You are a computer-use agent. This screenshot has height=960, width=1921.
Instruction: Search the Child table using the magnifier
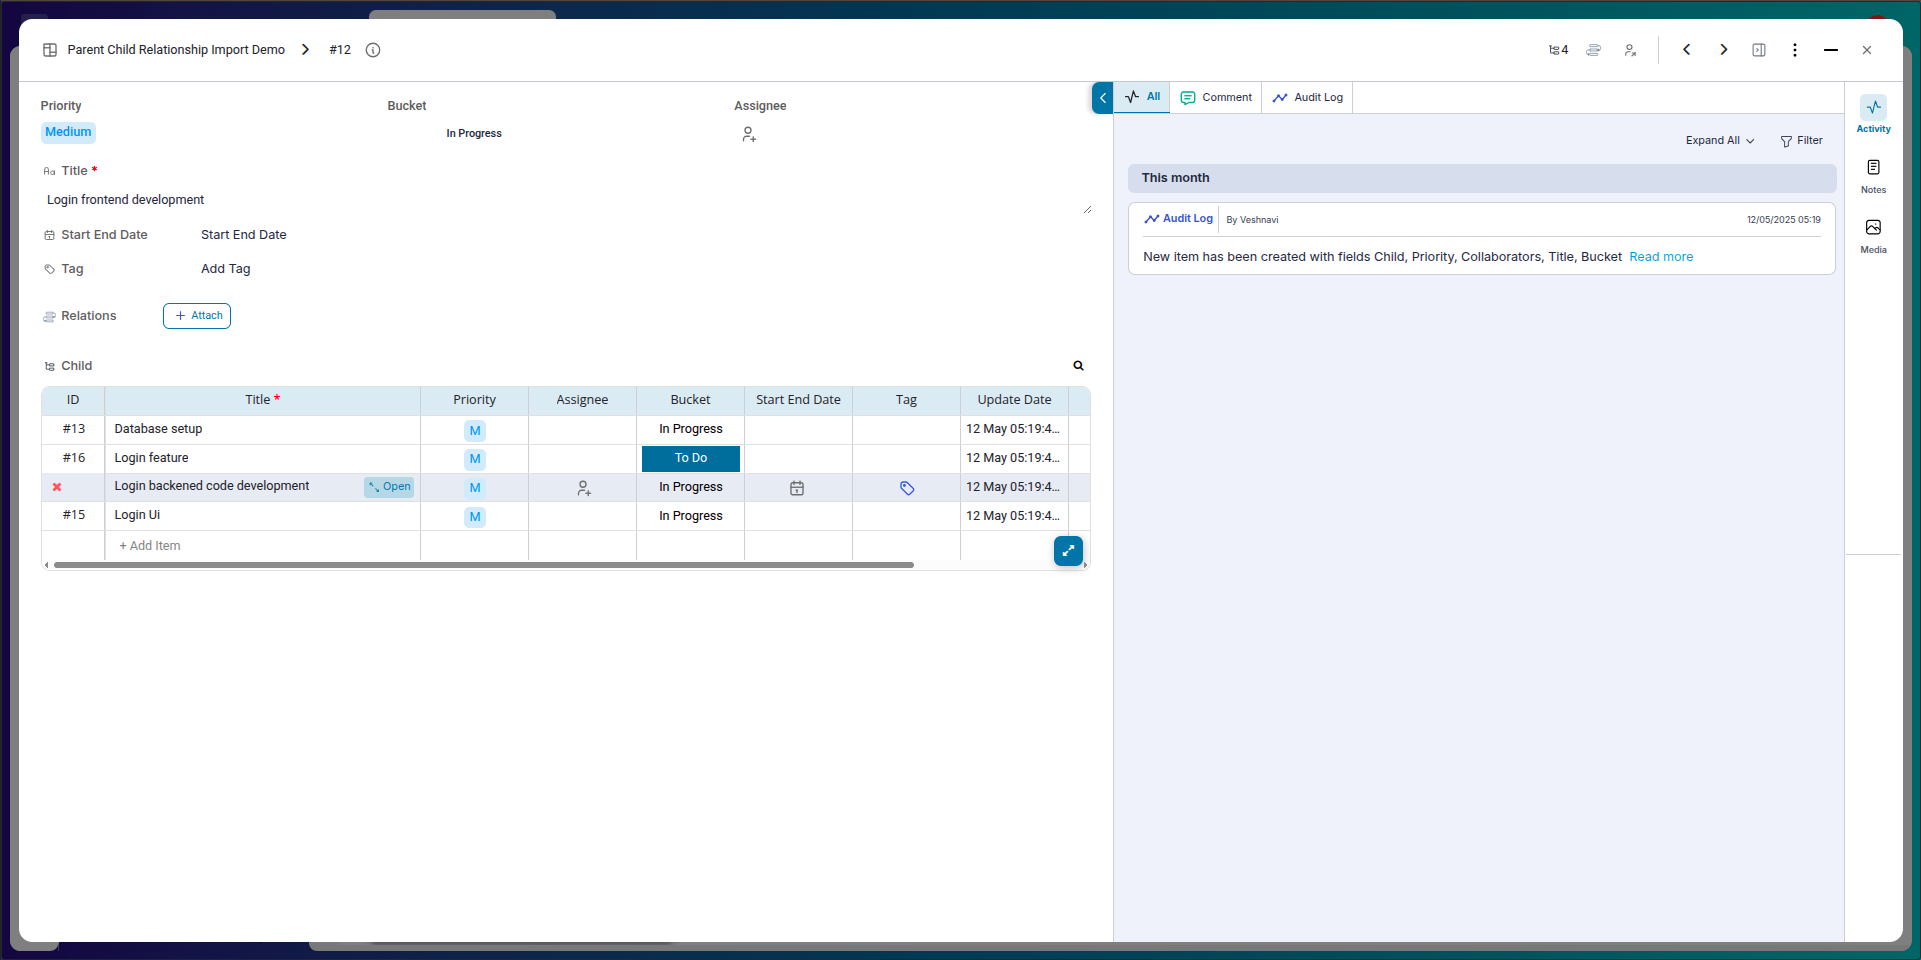click(1078, 366)
